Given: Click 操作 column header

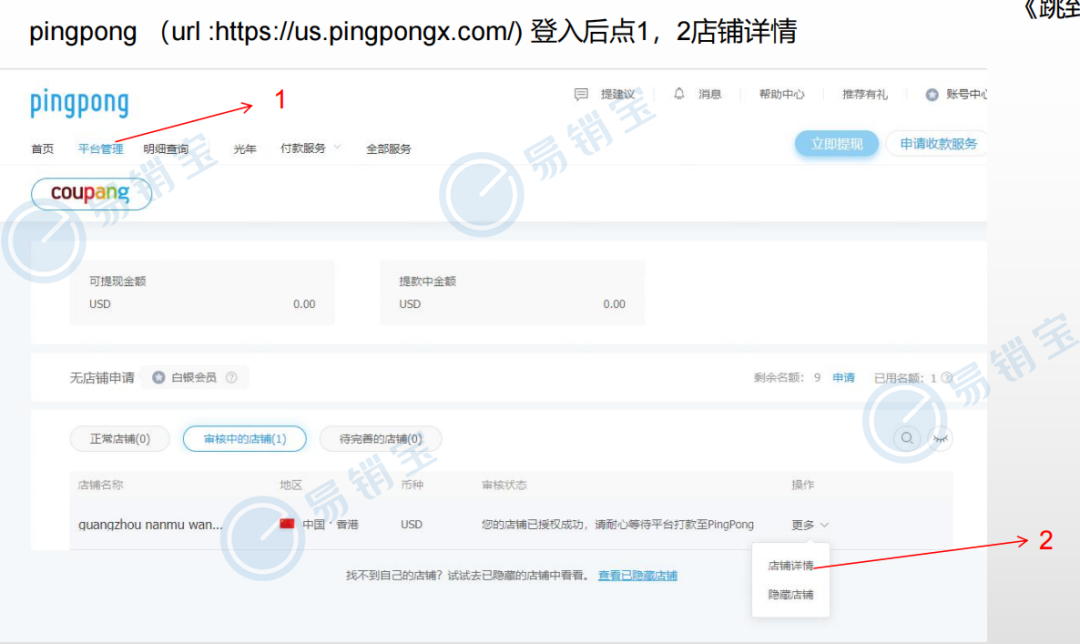Looking at the screenshot, I should pyautogui.click(x=802, y=485).
